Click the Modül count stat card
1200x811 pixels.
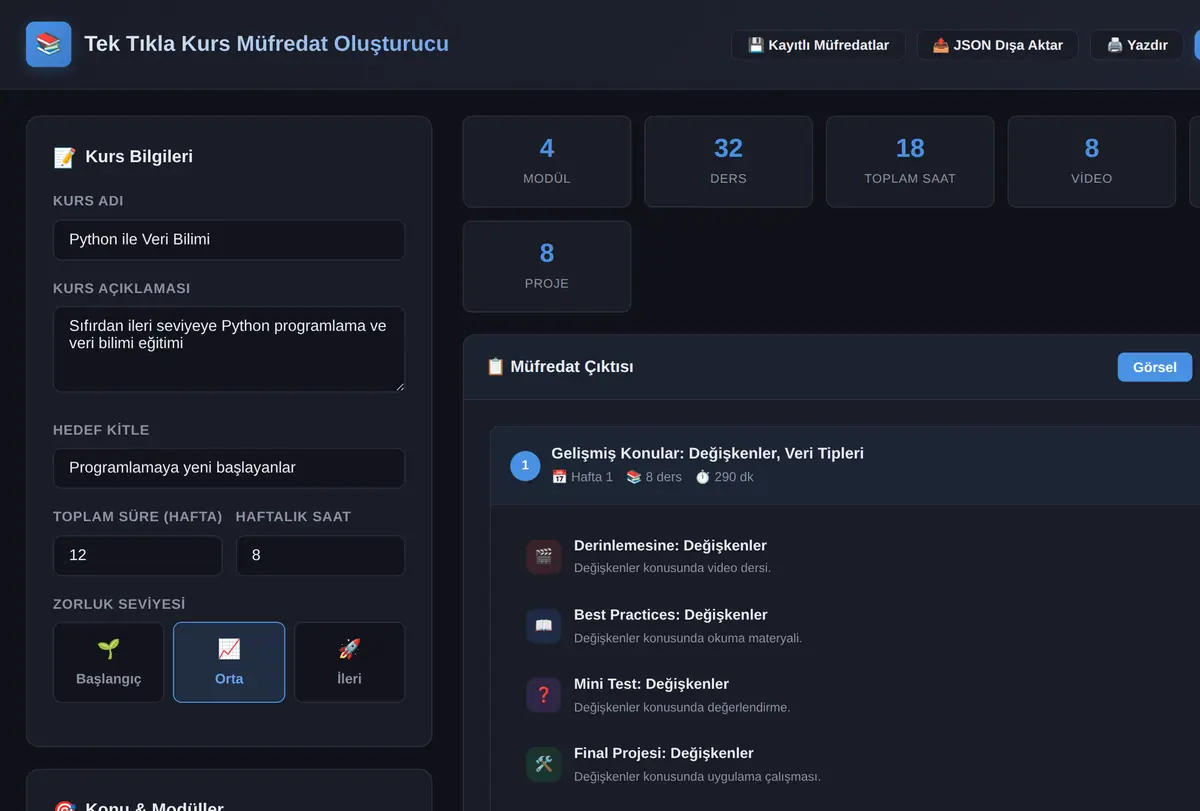pos(547,162)
